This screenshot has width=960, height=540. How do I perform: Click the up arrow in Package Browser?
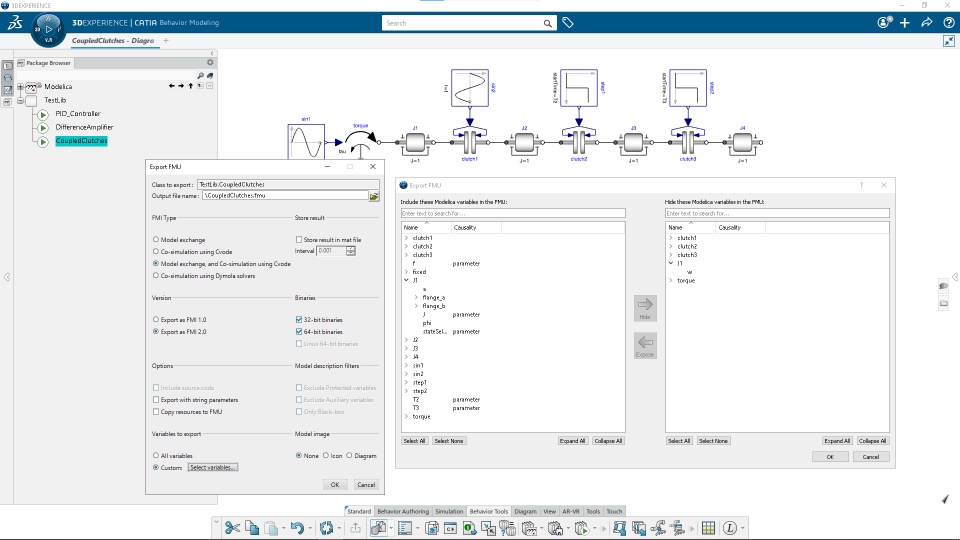(190, 86)
